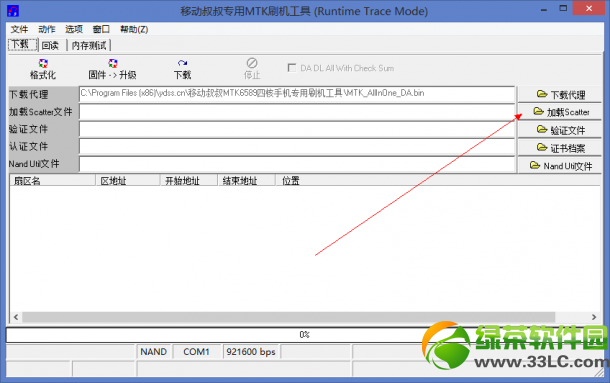Open the 选项 menu
This screenshot has height=383, width=610.
tap(74, 29)
